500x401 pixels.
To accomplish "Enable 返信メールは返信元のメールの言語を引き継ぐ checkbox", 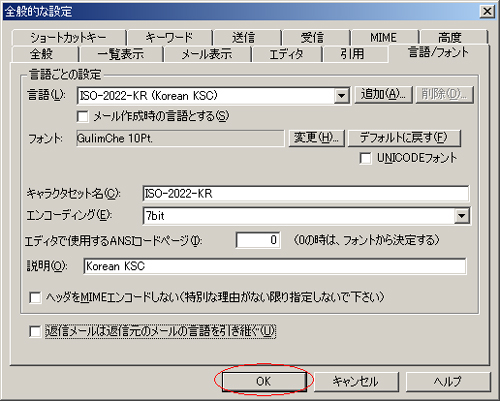I will pyautogui.click(x=35, y=332).
